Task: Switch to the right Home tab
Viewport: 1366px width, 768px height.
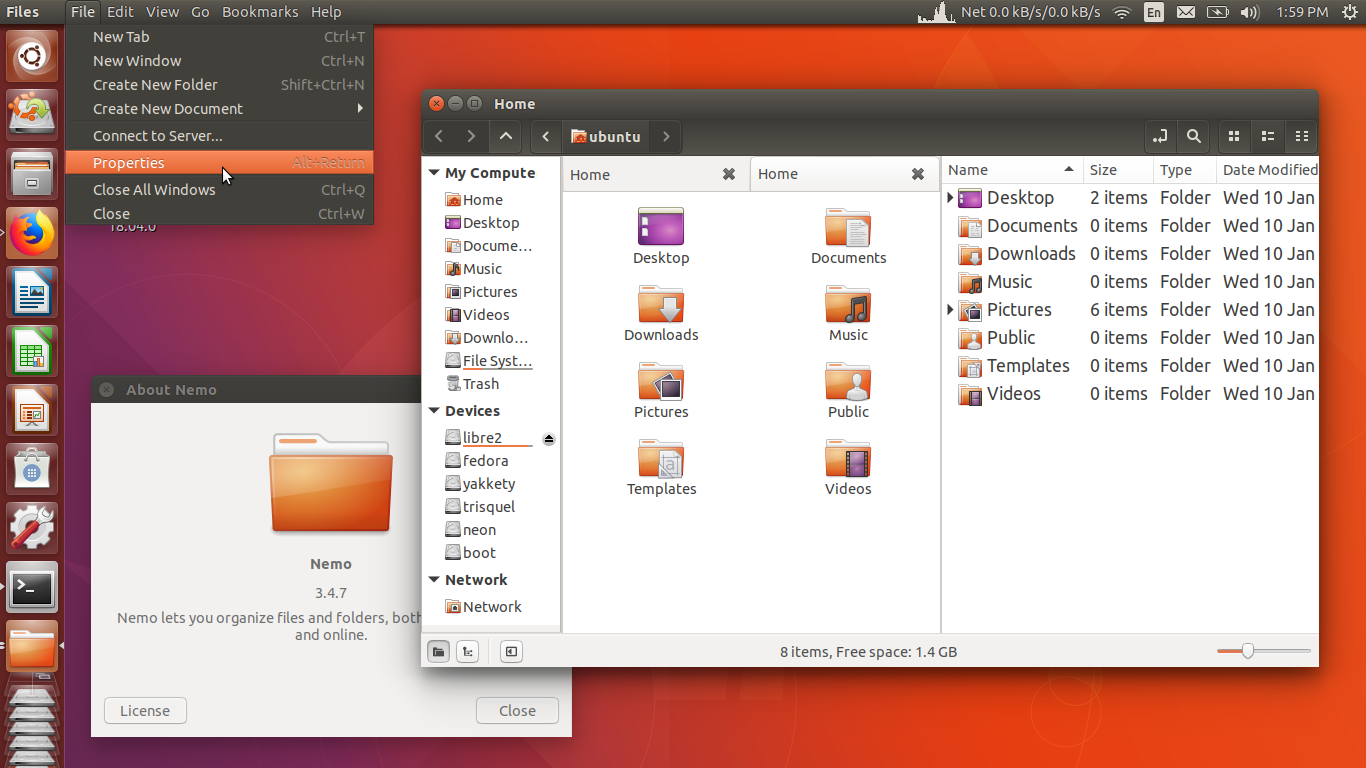Action: pyautogui.click(x=844, y=174)
